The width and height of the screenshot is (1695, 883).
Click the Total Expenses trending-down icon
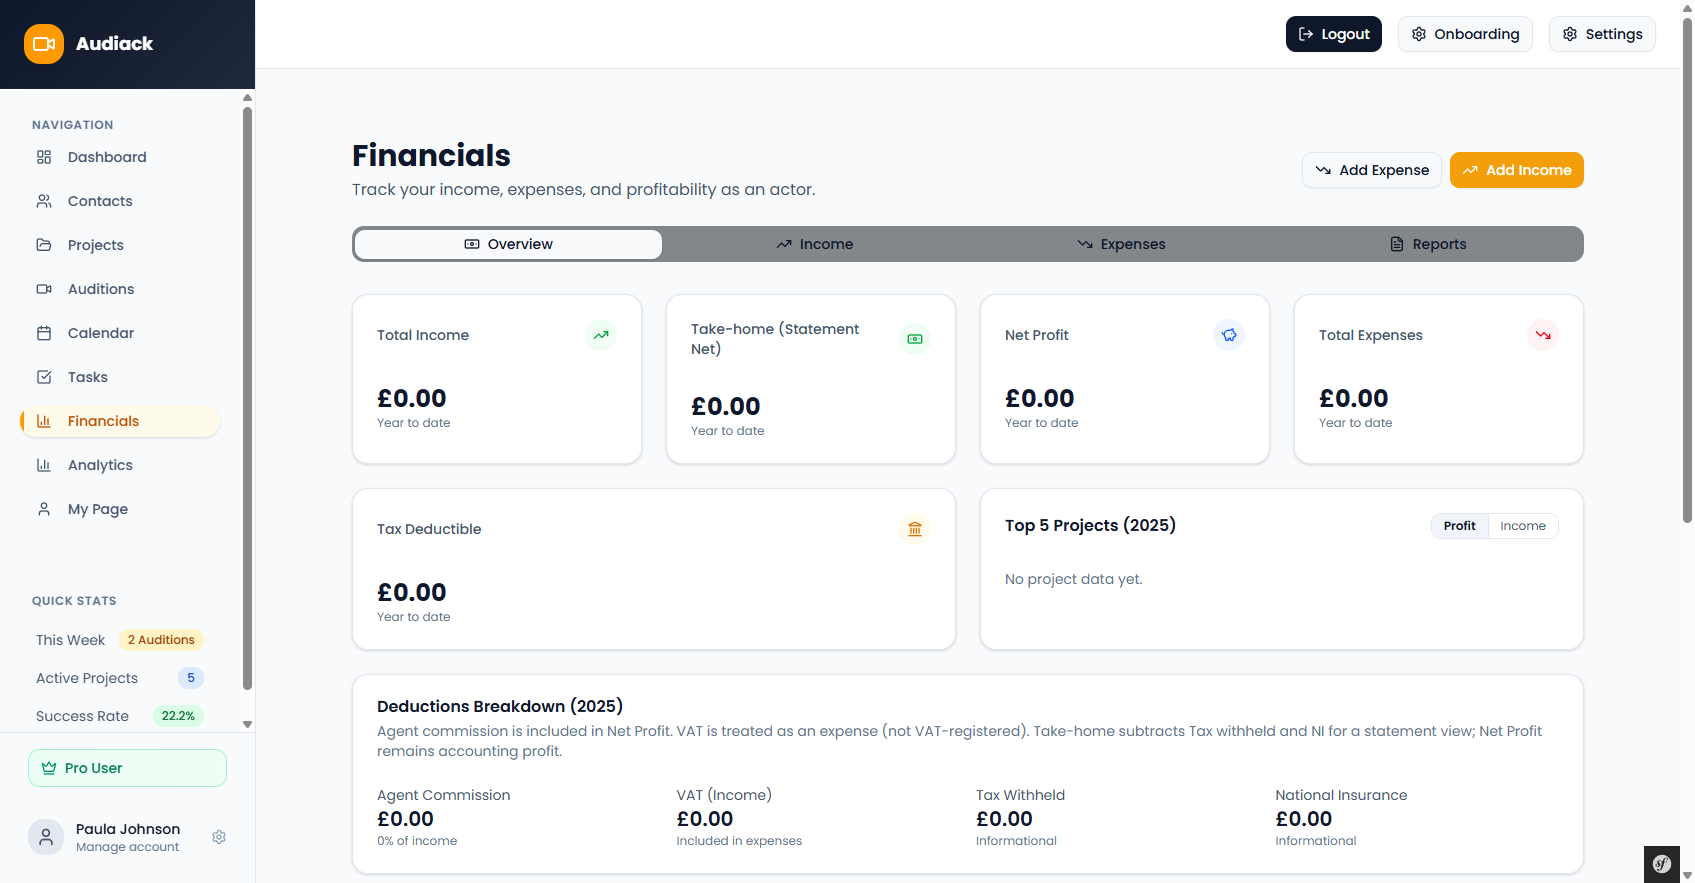point(1543,335)
